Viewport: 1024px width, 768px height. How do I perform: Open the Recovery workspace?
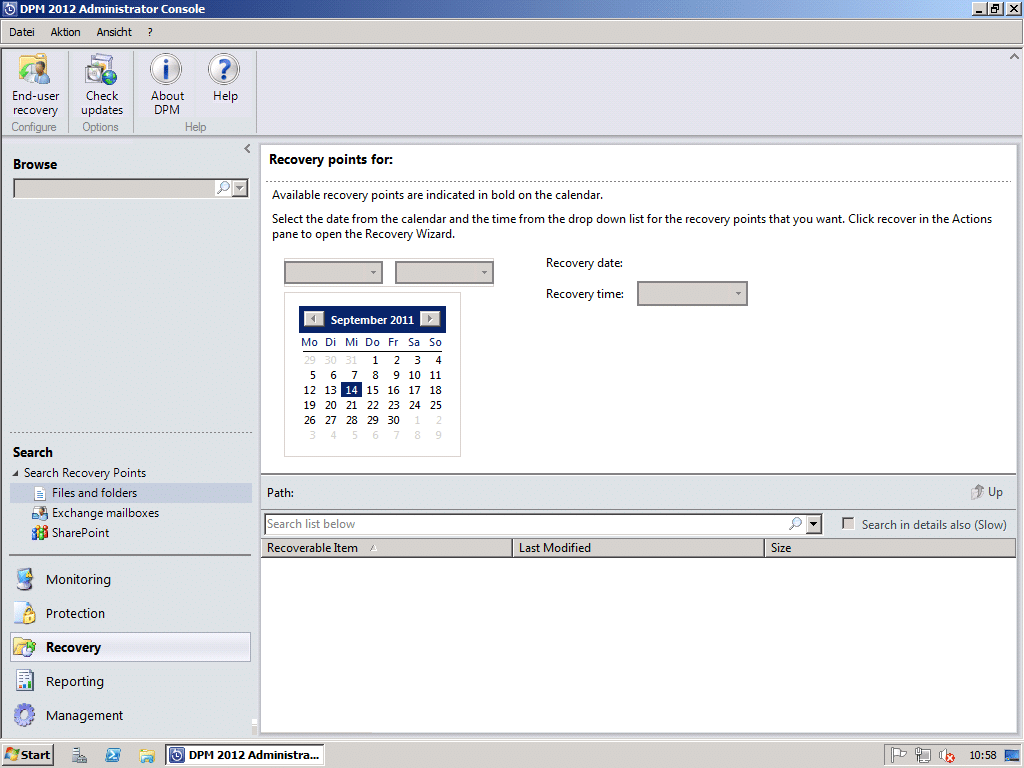pyautogui.click(x=131, y=647)
